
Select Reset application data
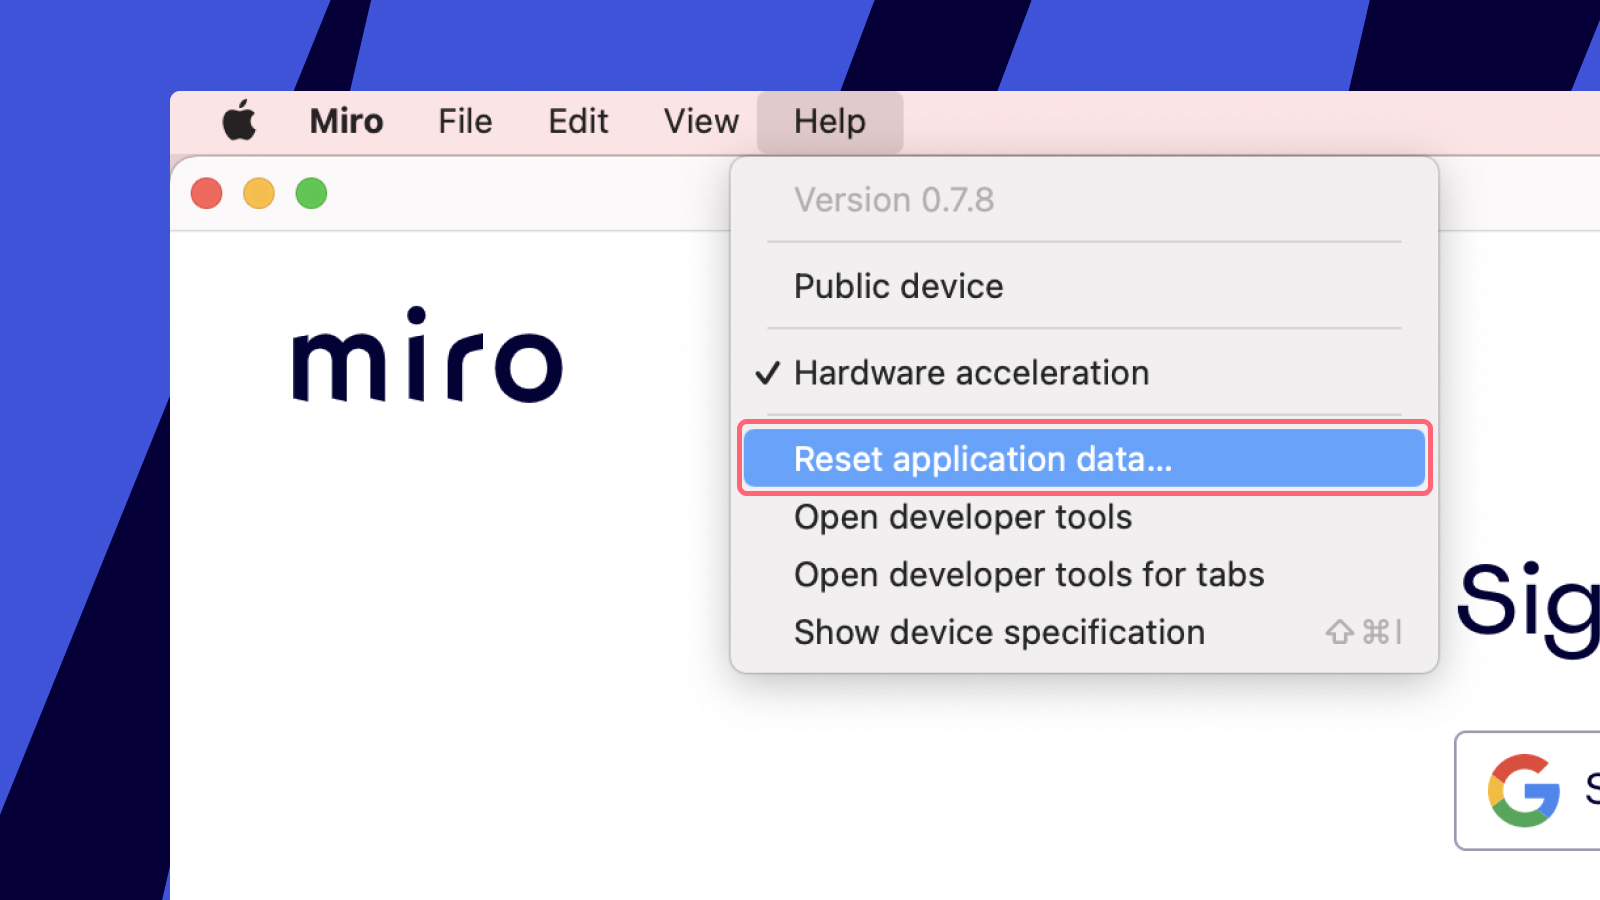pyautogui.click(x=983, y=458)
